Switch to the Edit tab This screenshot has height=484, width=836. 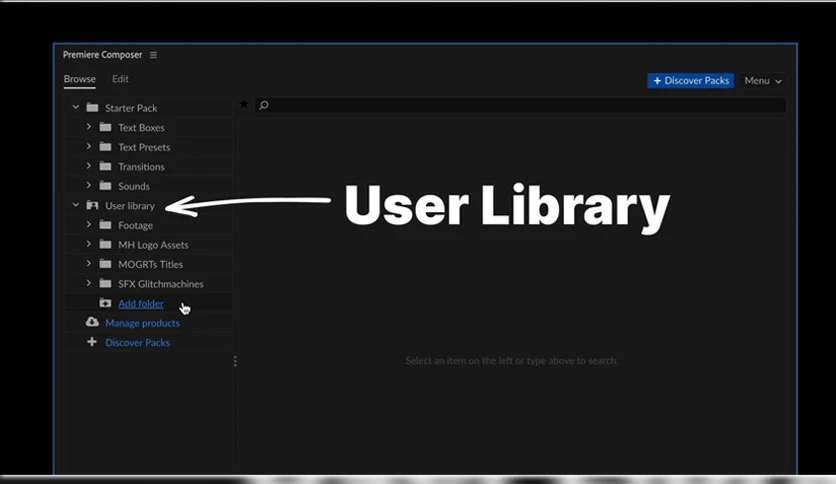(120, 79)
